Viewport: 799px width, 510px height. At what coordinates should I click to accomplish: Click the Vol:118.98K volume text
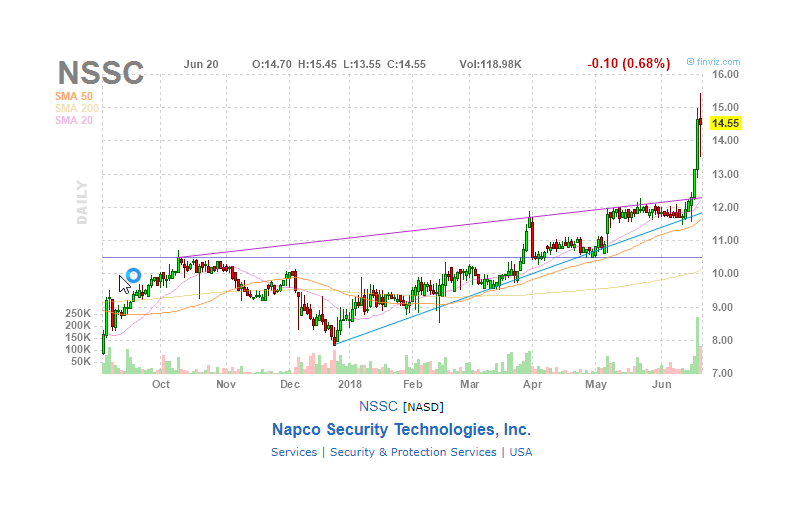[x=490, y=64]
